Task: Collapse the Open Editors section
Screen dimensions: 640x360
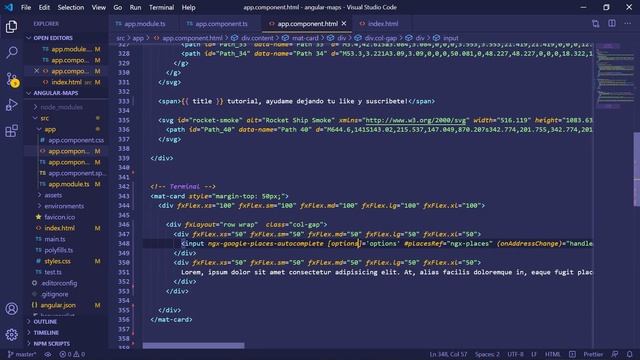Action: click(53, 38)
